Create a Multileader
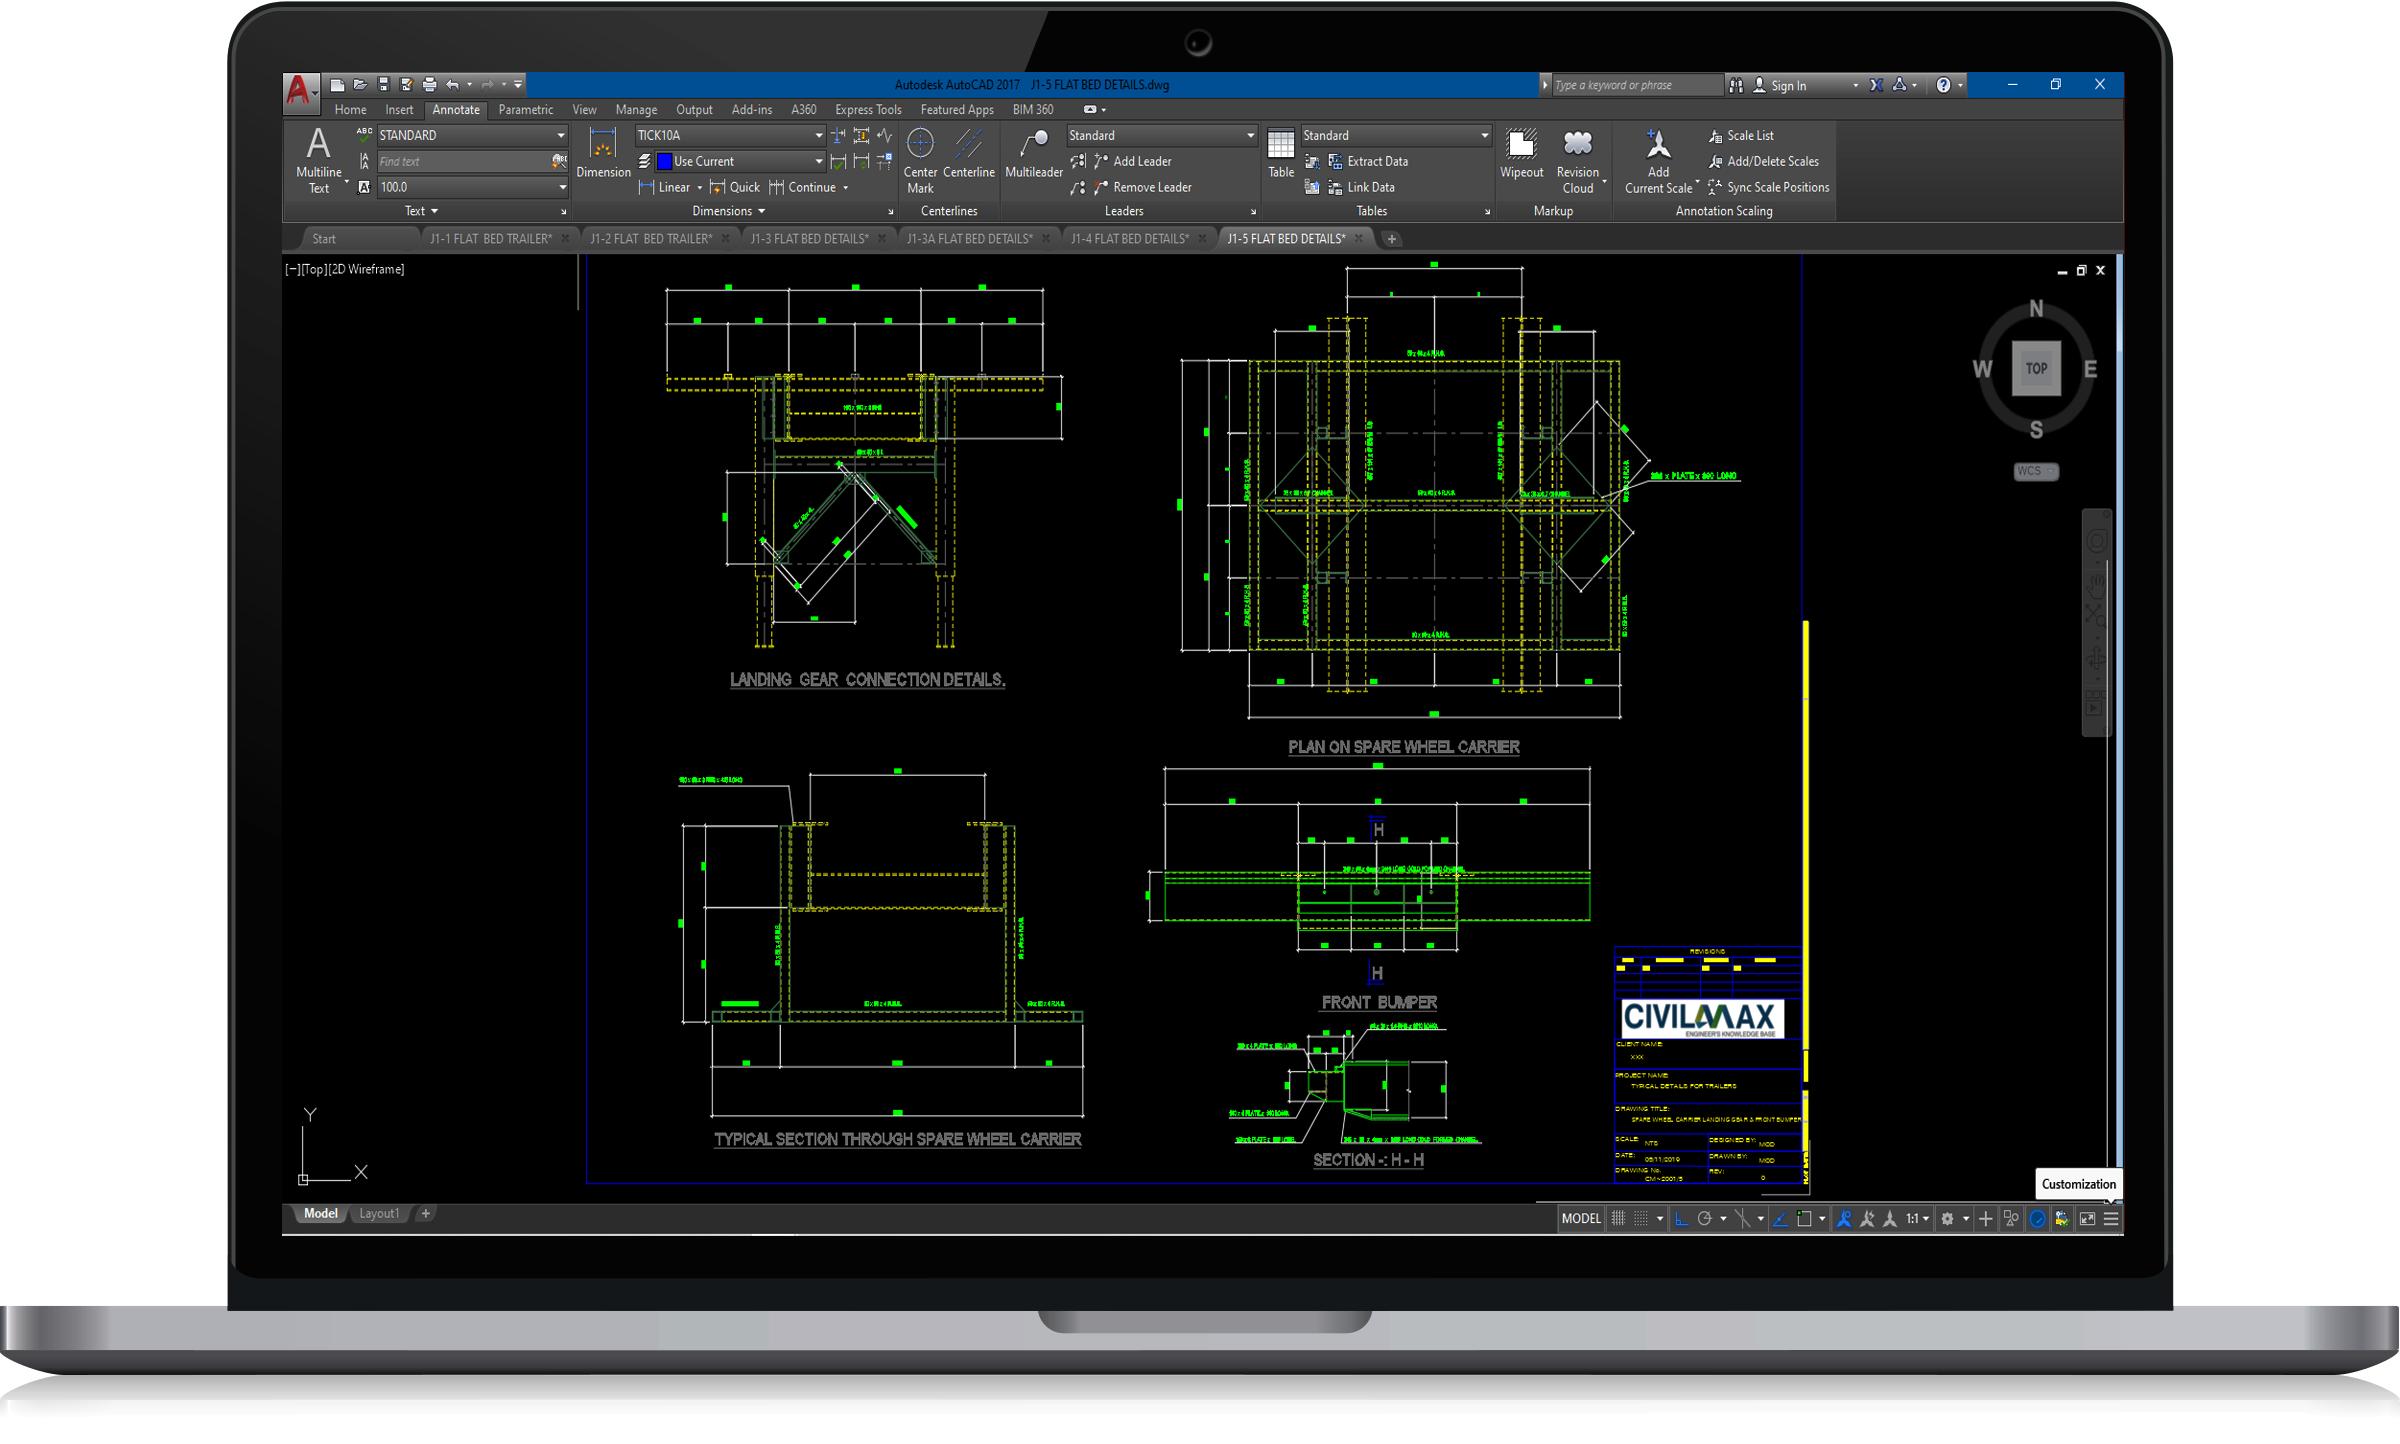This screenshot has width=2400, height=1444. [1033, 153]
